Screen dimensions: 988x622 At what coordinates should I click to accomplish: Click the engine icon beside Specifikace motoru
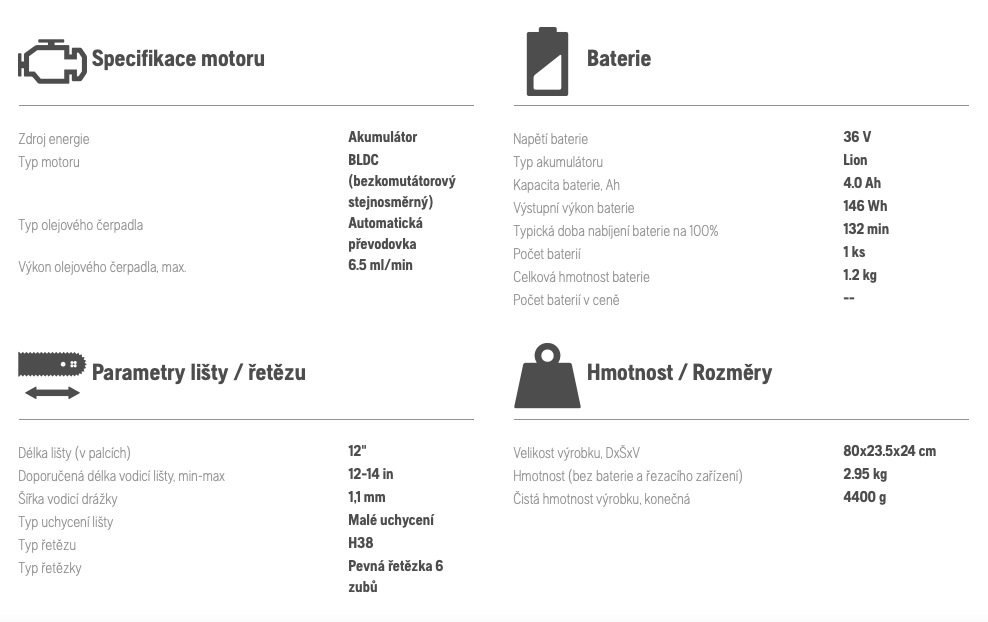pyautogui.click(x=52, y=60)
